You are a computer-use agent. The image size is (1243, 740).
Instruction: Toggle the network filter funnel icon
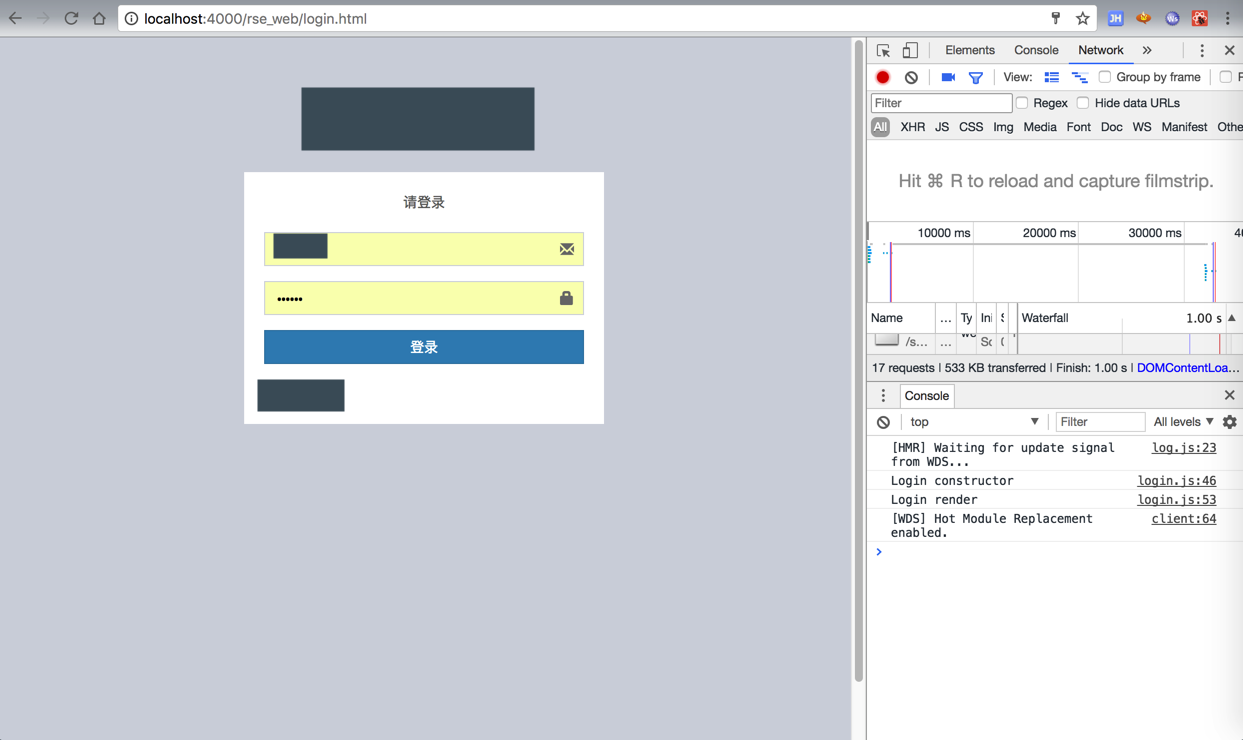coord(976,77)
